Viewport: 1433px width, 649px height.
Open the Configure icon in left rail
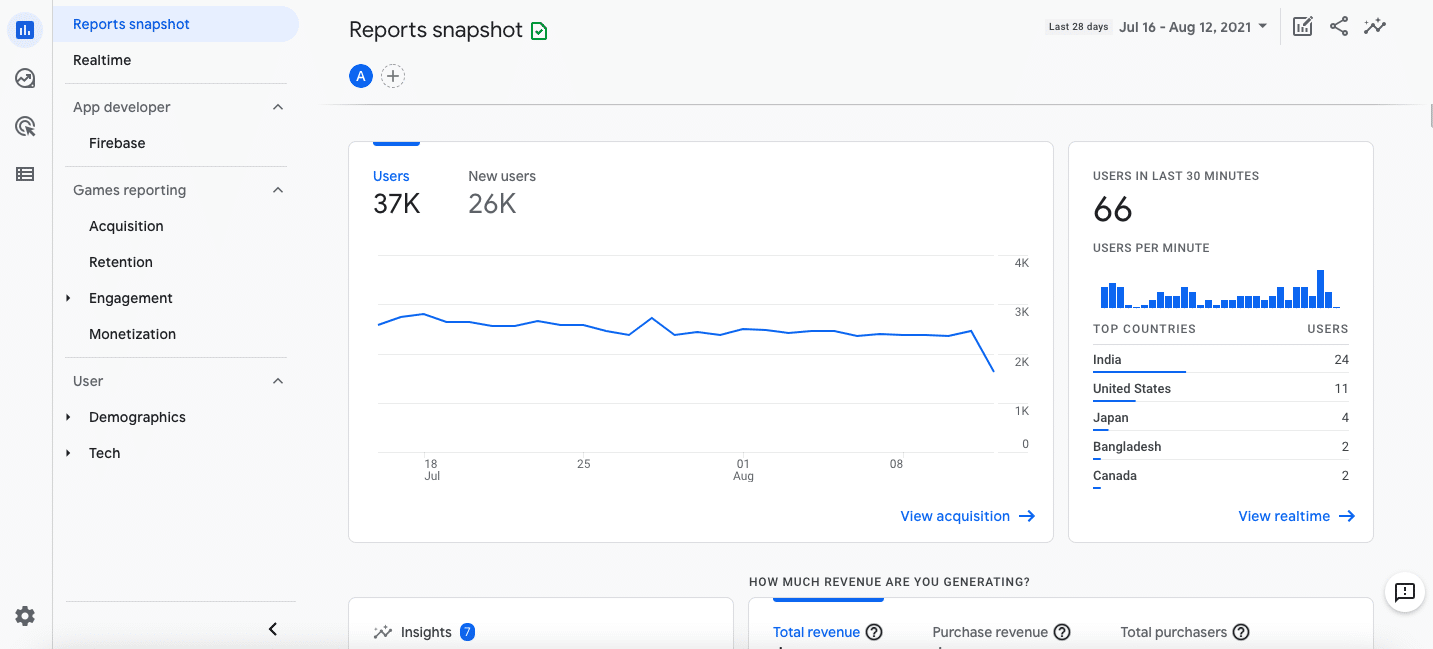26,174
